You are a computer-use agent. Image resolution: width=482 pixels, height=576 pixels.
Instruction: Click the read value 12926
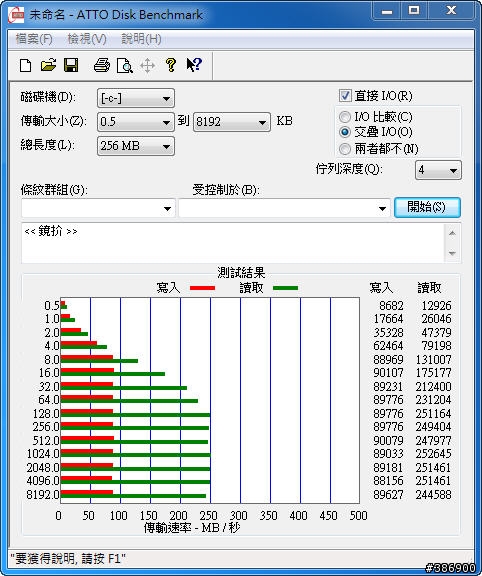pyautogui.click(x=436, y=306)
